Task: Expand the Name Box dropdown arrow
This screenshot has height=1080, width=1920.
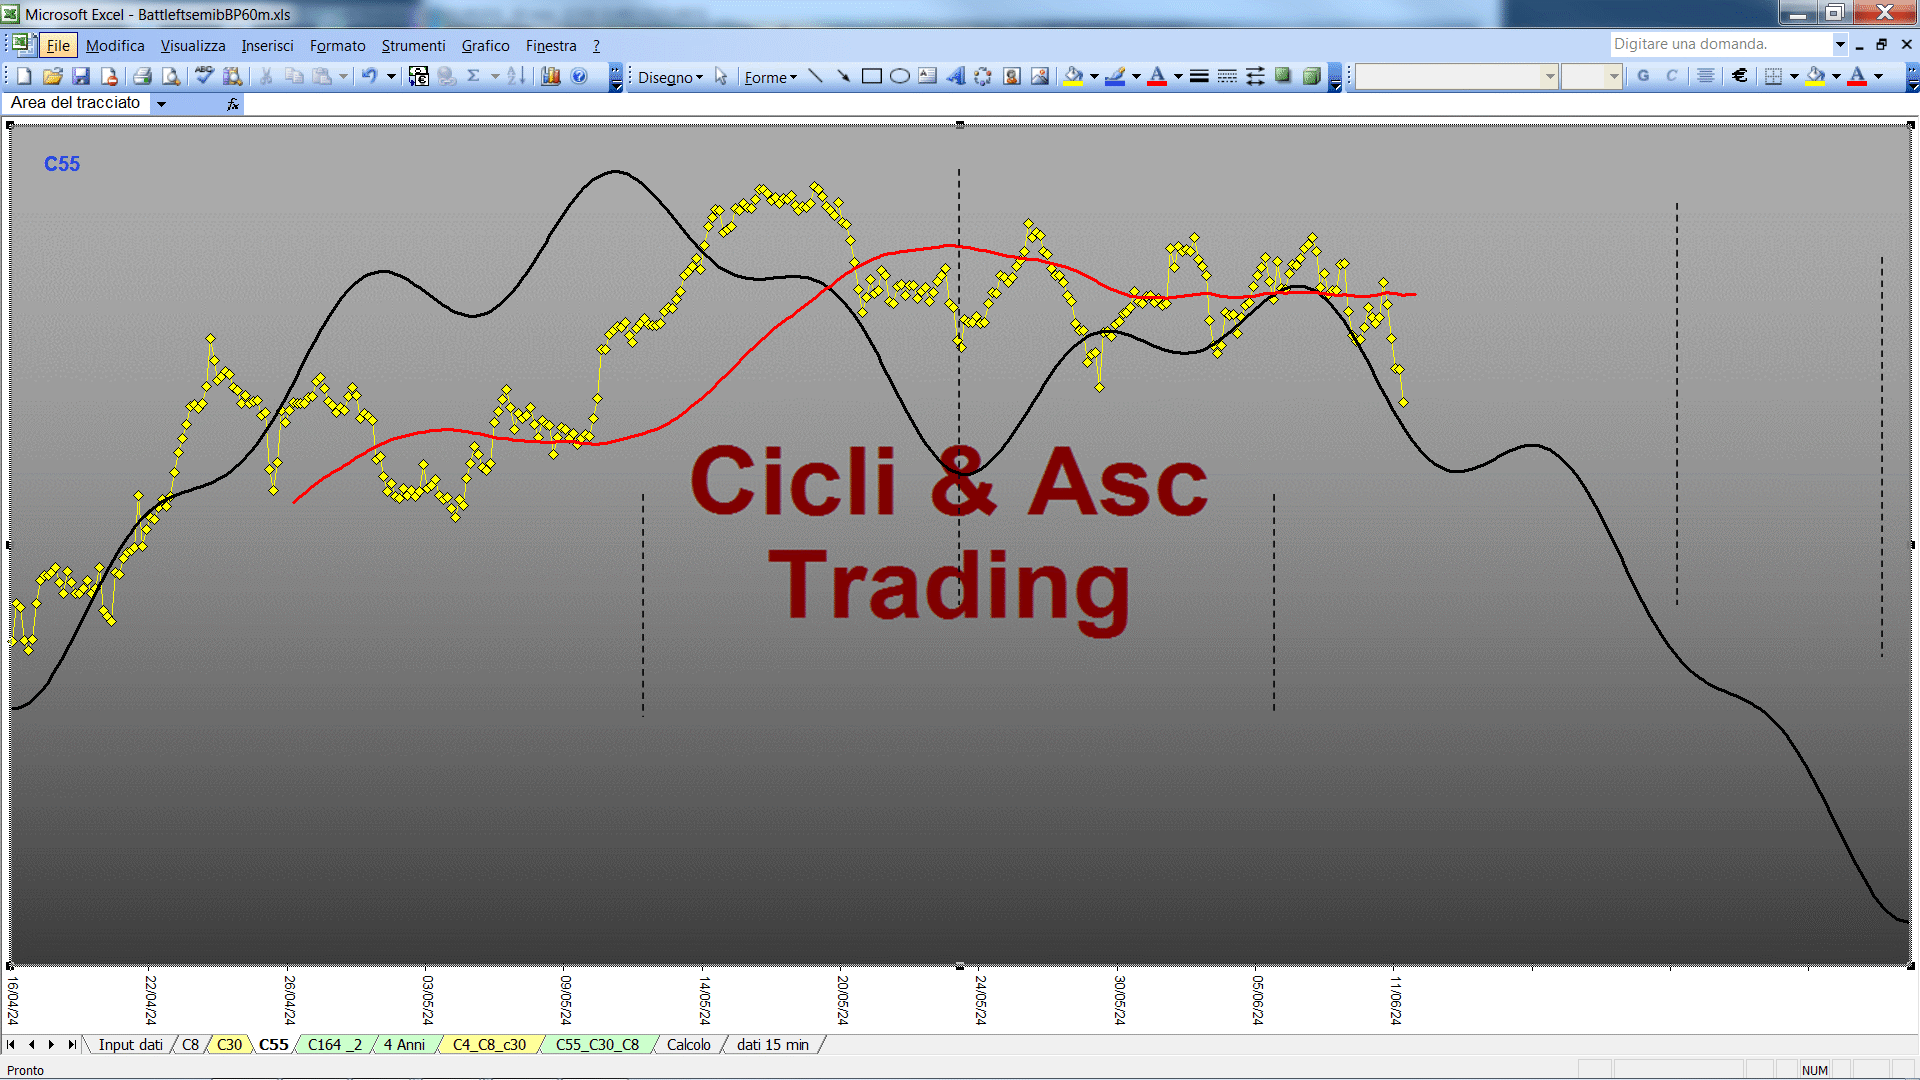Action: coord(161,103)
